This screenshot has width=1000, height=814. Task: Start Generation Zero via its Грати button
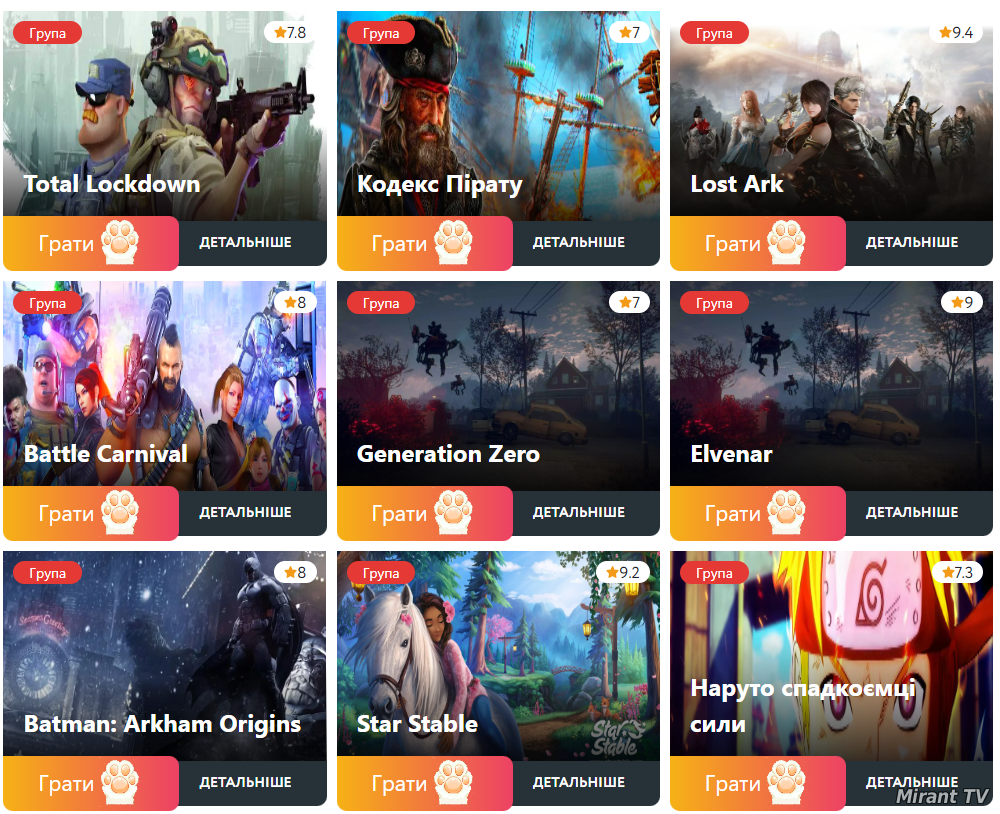[424, 513]
